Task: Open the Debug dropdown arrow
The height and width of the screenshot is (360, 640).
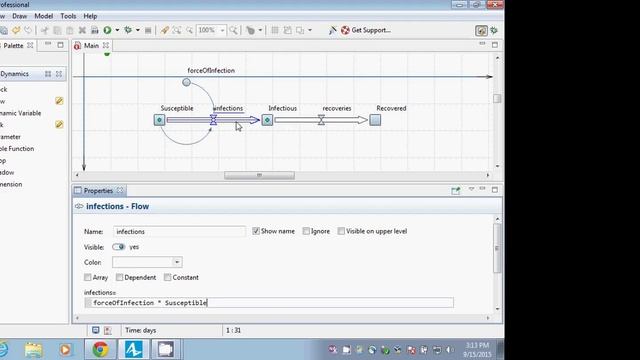Action: [x=138, y=30]
